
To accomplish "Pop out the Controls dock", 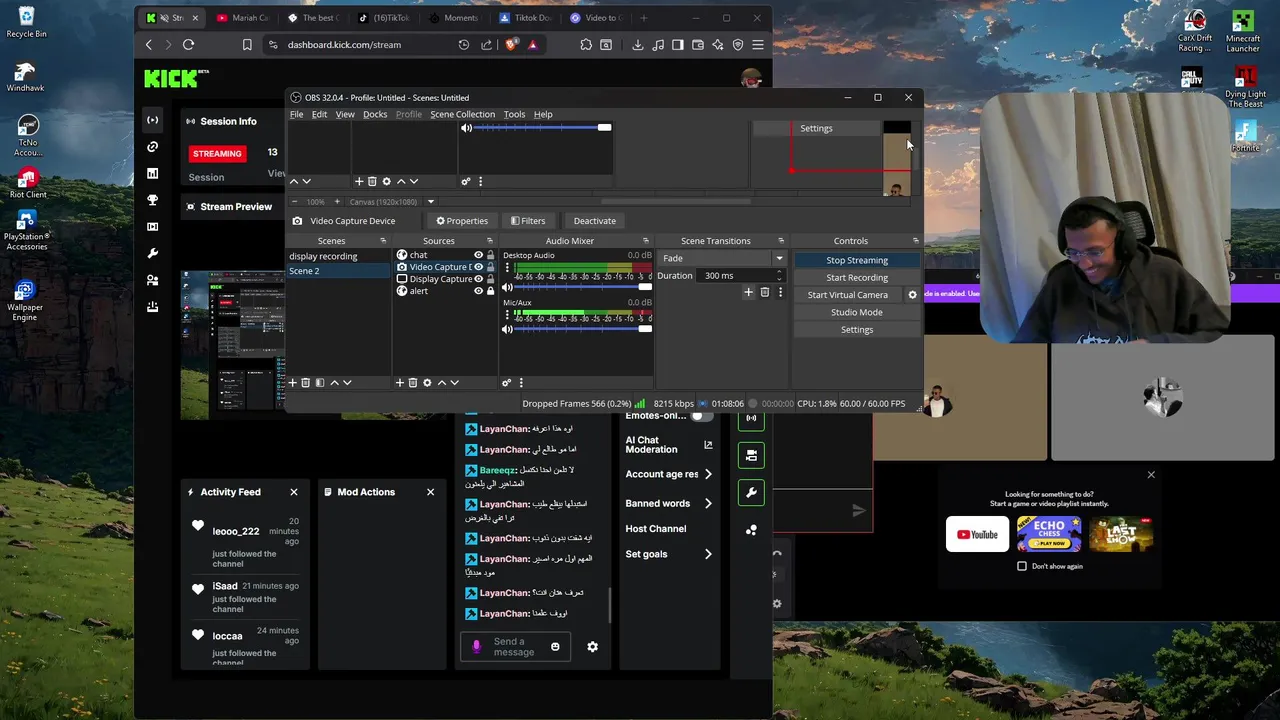I will (x=915, y=241).
